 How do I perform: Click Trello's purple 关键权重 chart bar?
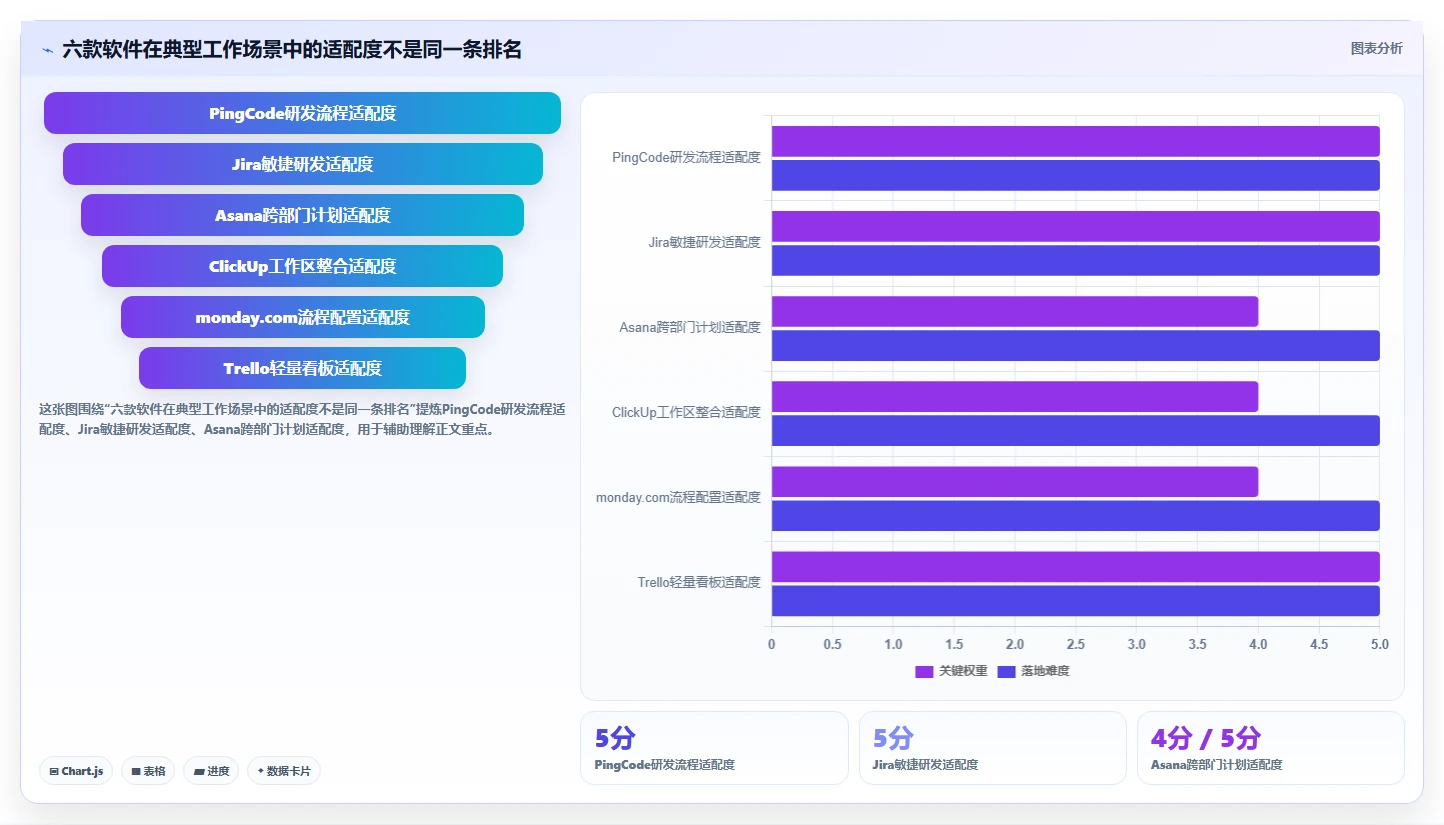click(1075, 566)
